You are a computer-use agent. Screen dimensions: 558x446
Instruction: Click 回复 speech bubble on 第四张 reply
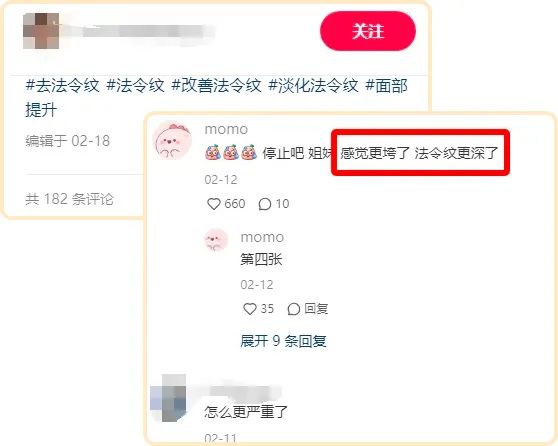tap(307, 309)
